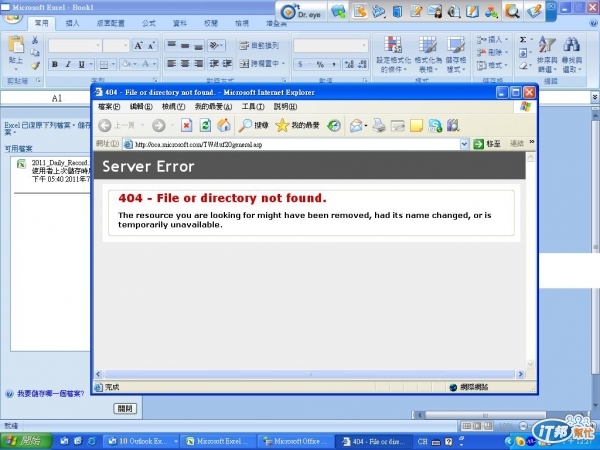Screen dimensions: 600x450
Task: Click the History icon in Internet Explorer
Action: coord(334,125)
